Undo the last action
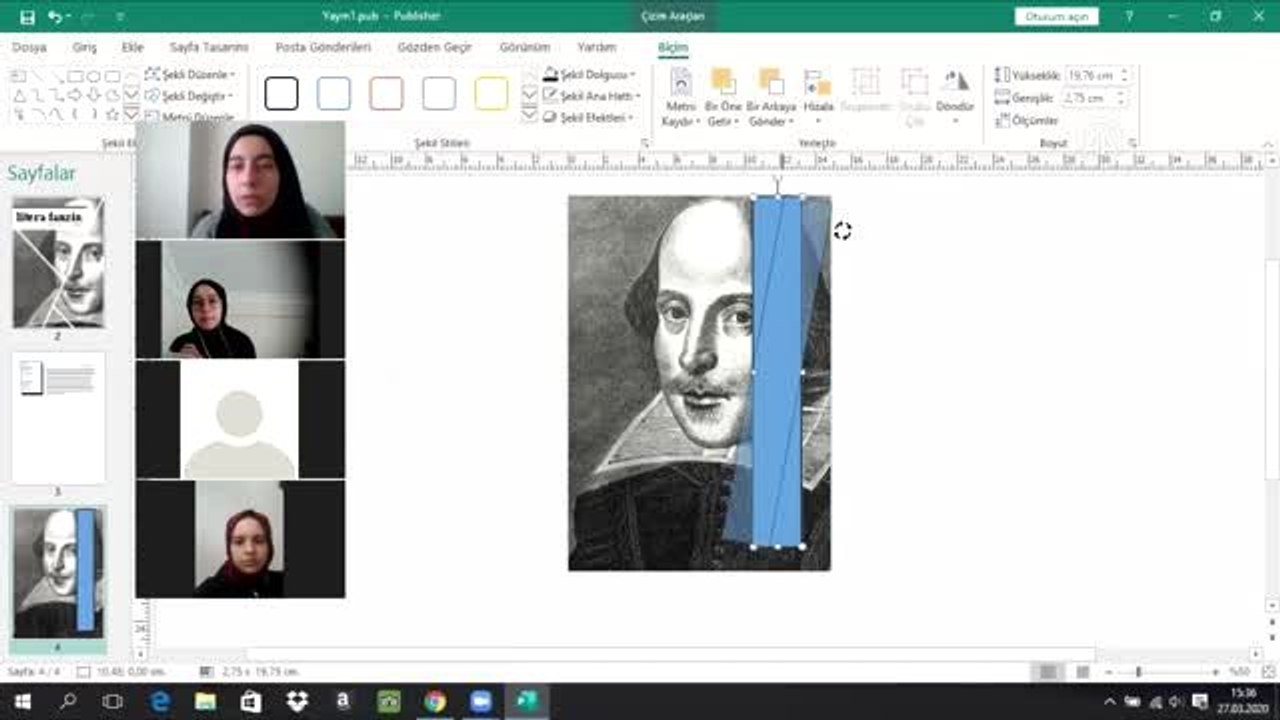Screen dimensions: 1280x720 coord(55,16)
